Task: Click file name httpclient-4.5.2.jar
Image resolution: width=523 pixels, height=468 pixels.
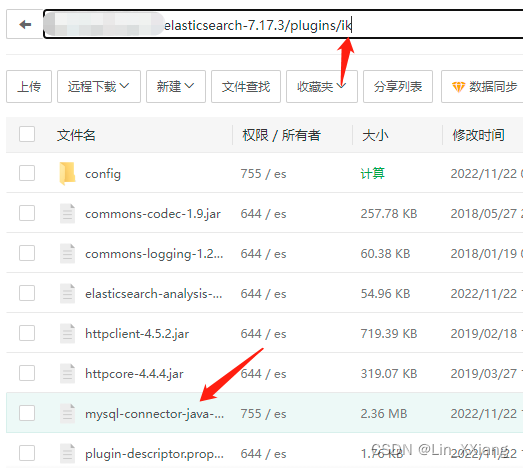Action: click(137, 334)
